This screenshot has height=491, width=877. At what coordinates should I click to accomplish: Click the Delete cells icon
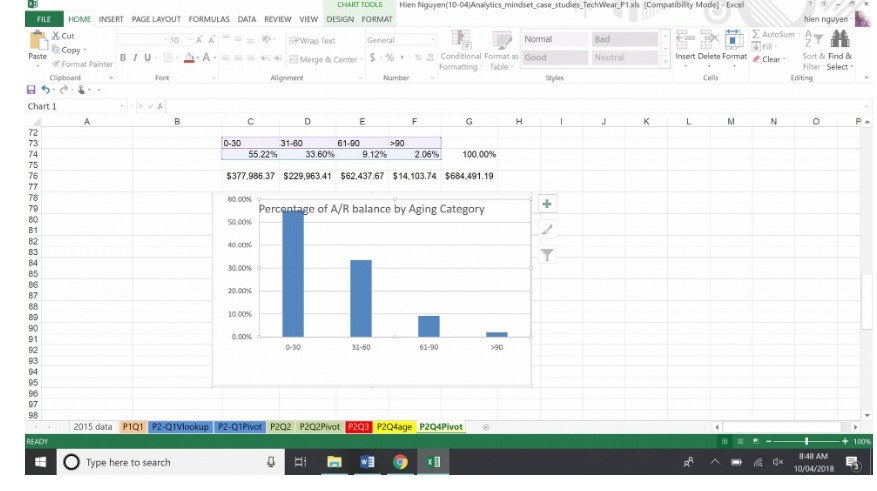[x=709, y=40]
